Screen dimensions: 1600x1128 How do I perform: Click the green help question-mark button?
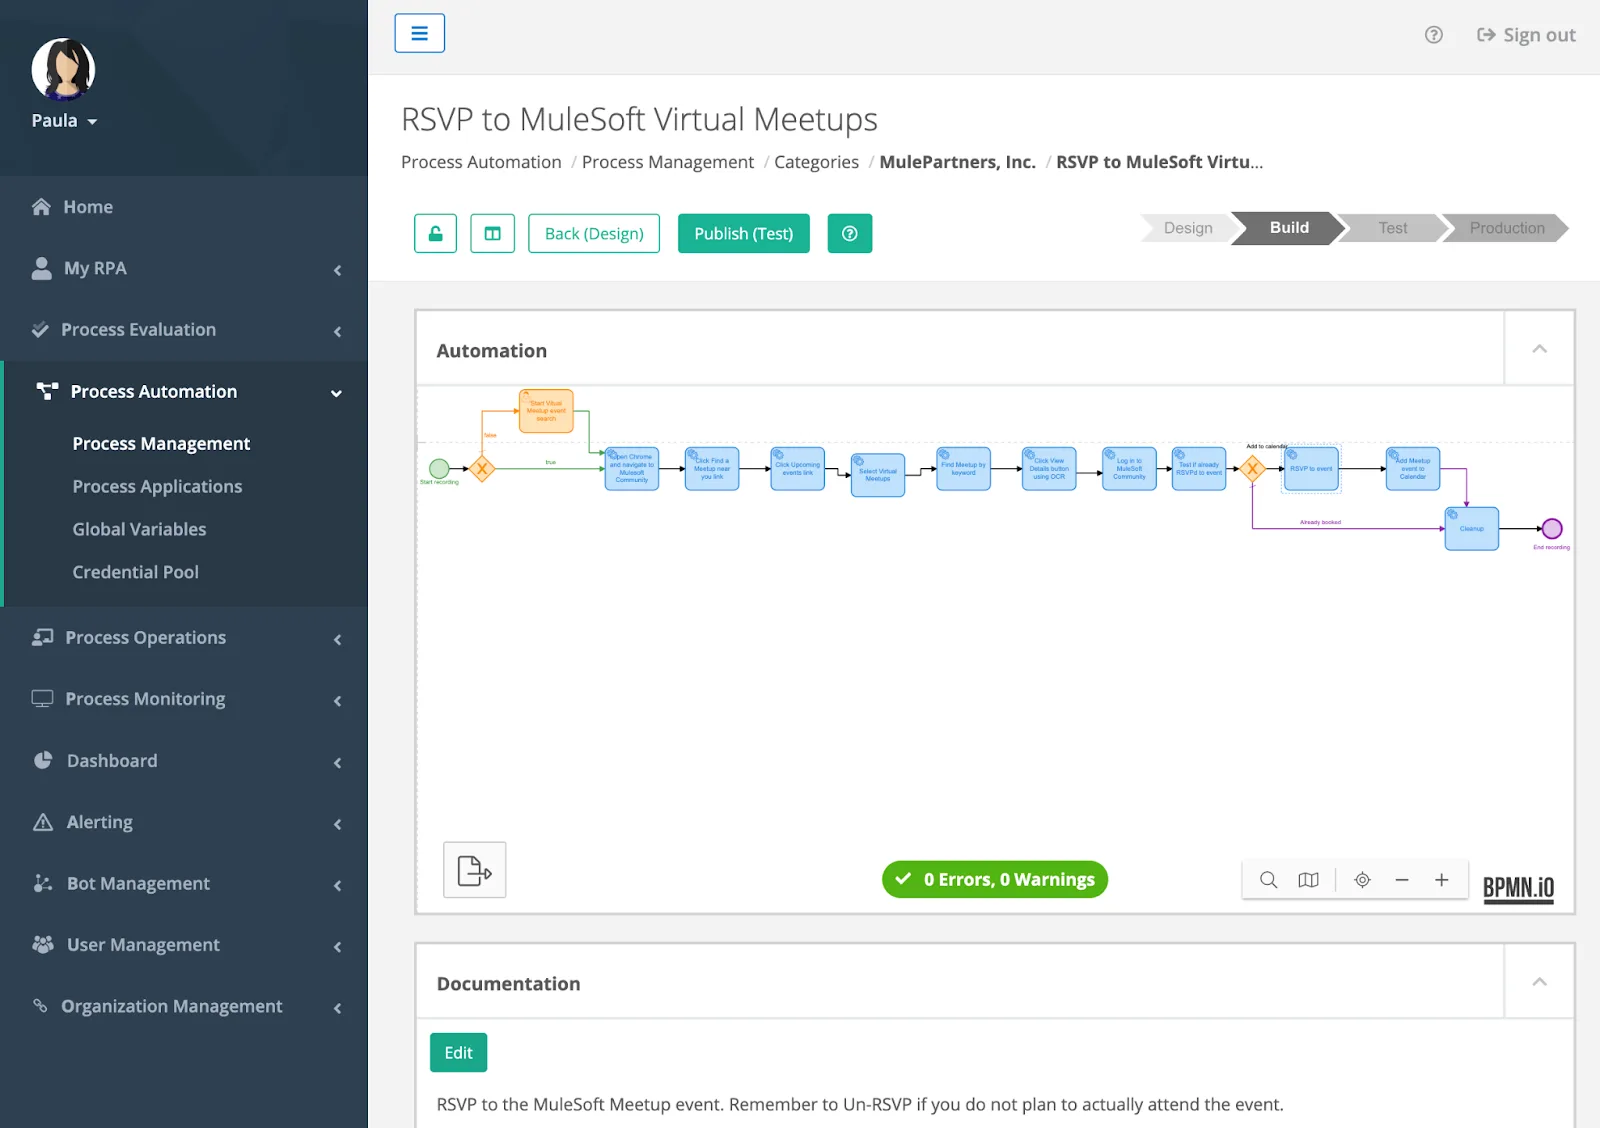click(x=850, y=233)
